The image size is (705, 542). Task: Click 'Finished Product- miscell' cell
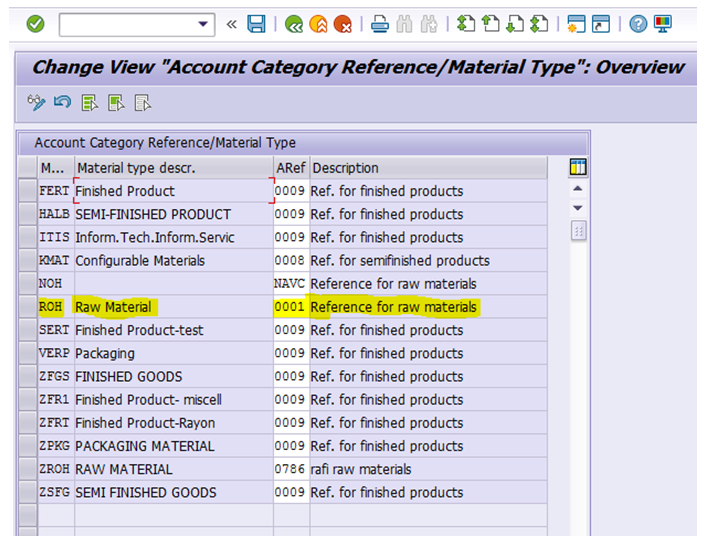[174, 399]
